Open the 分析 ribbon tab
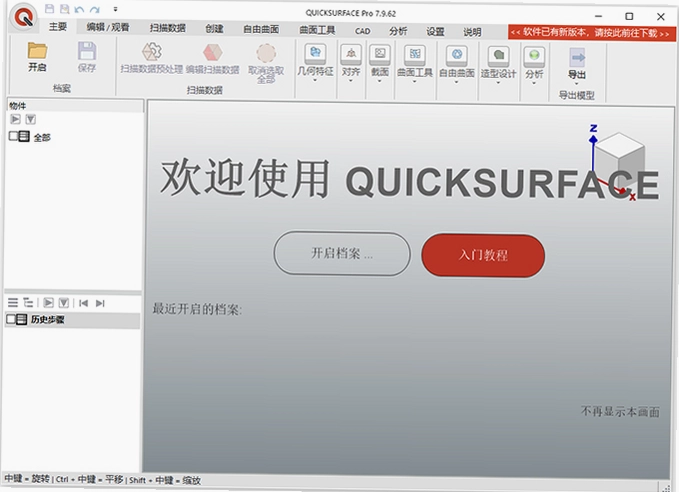Viewport: 679px width, 492px height. click(x=398, y=31)
